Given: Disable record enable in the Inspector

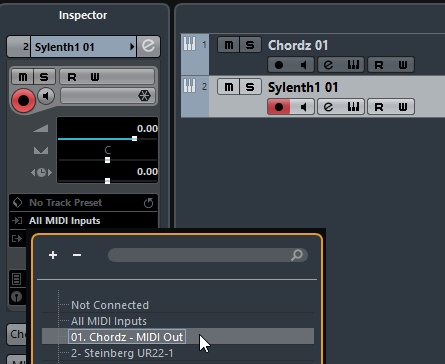Looking at the screenshot, I should pos(23,100).
